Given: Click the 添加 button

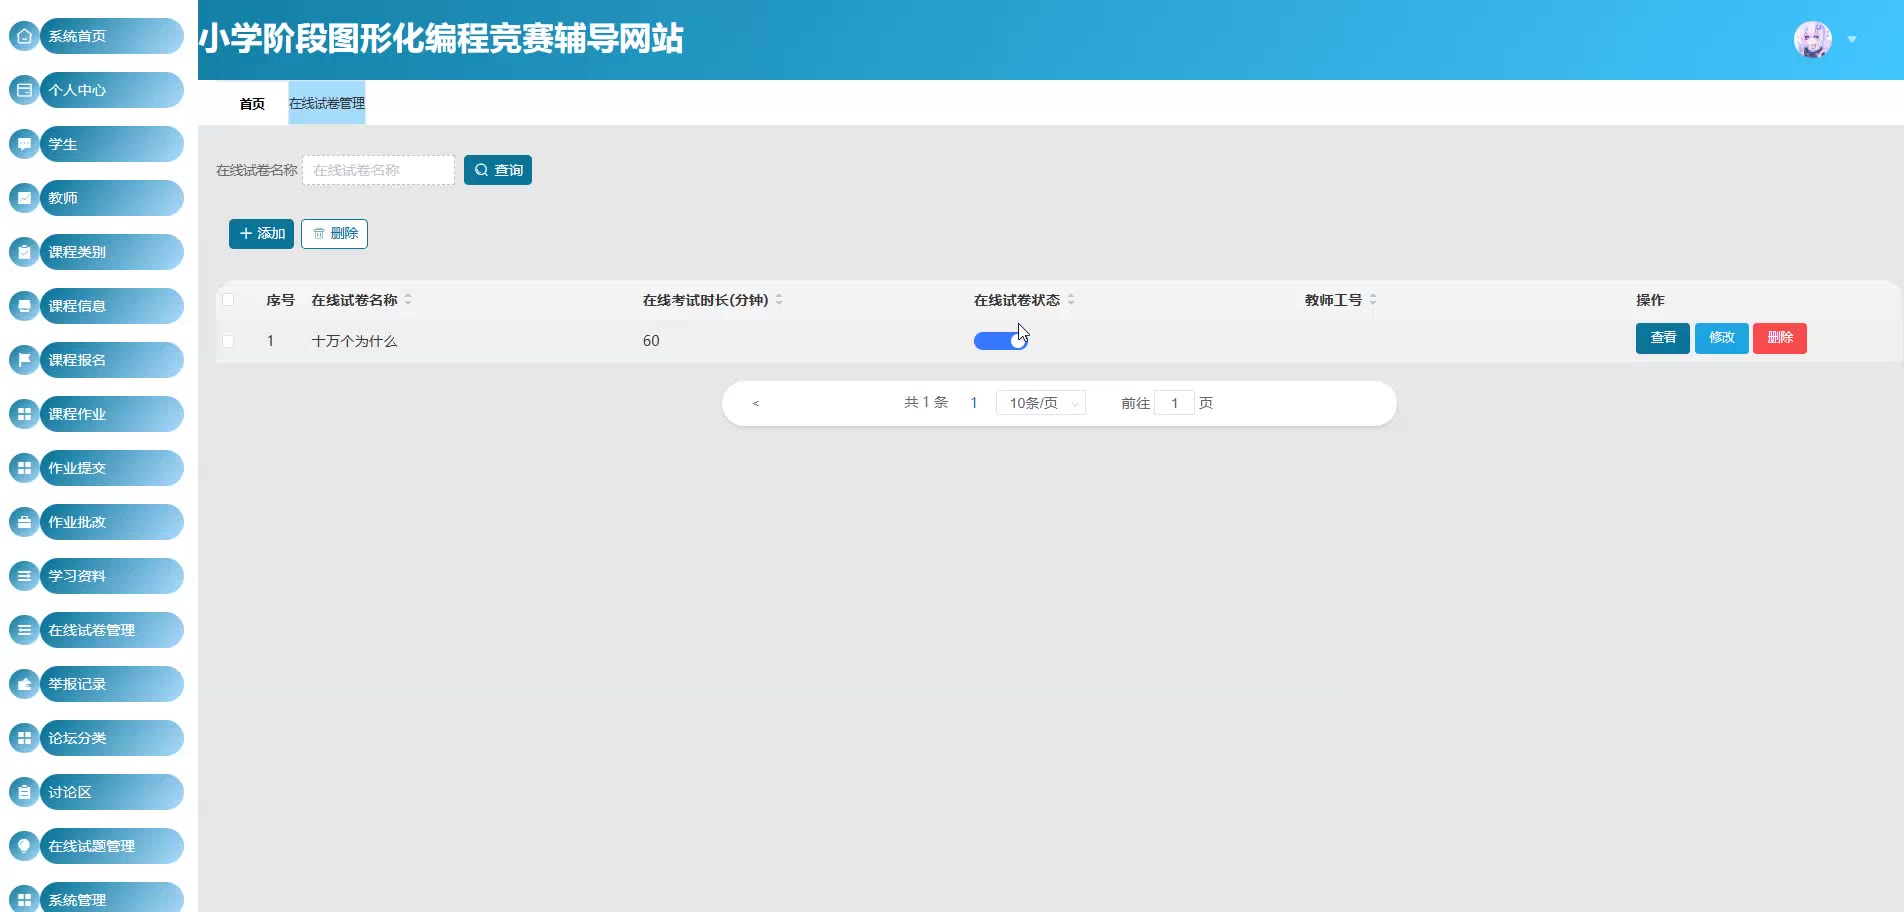Looking at the screenshot, I should (x=261, y=233).
